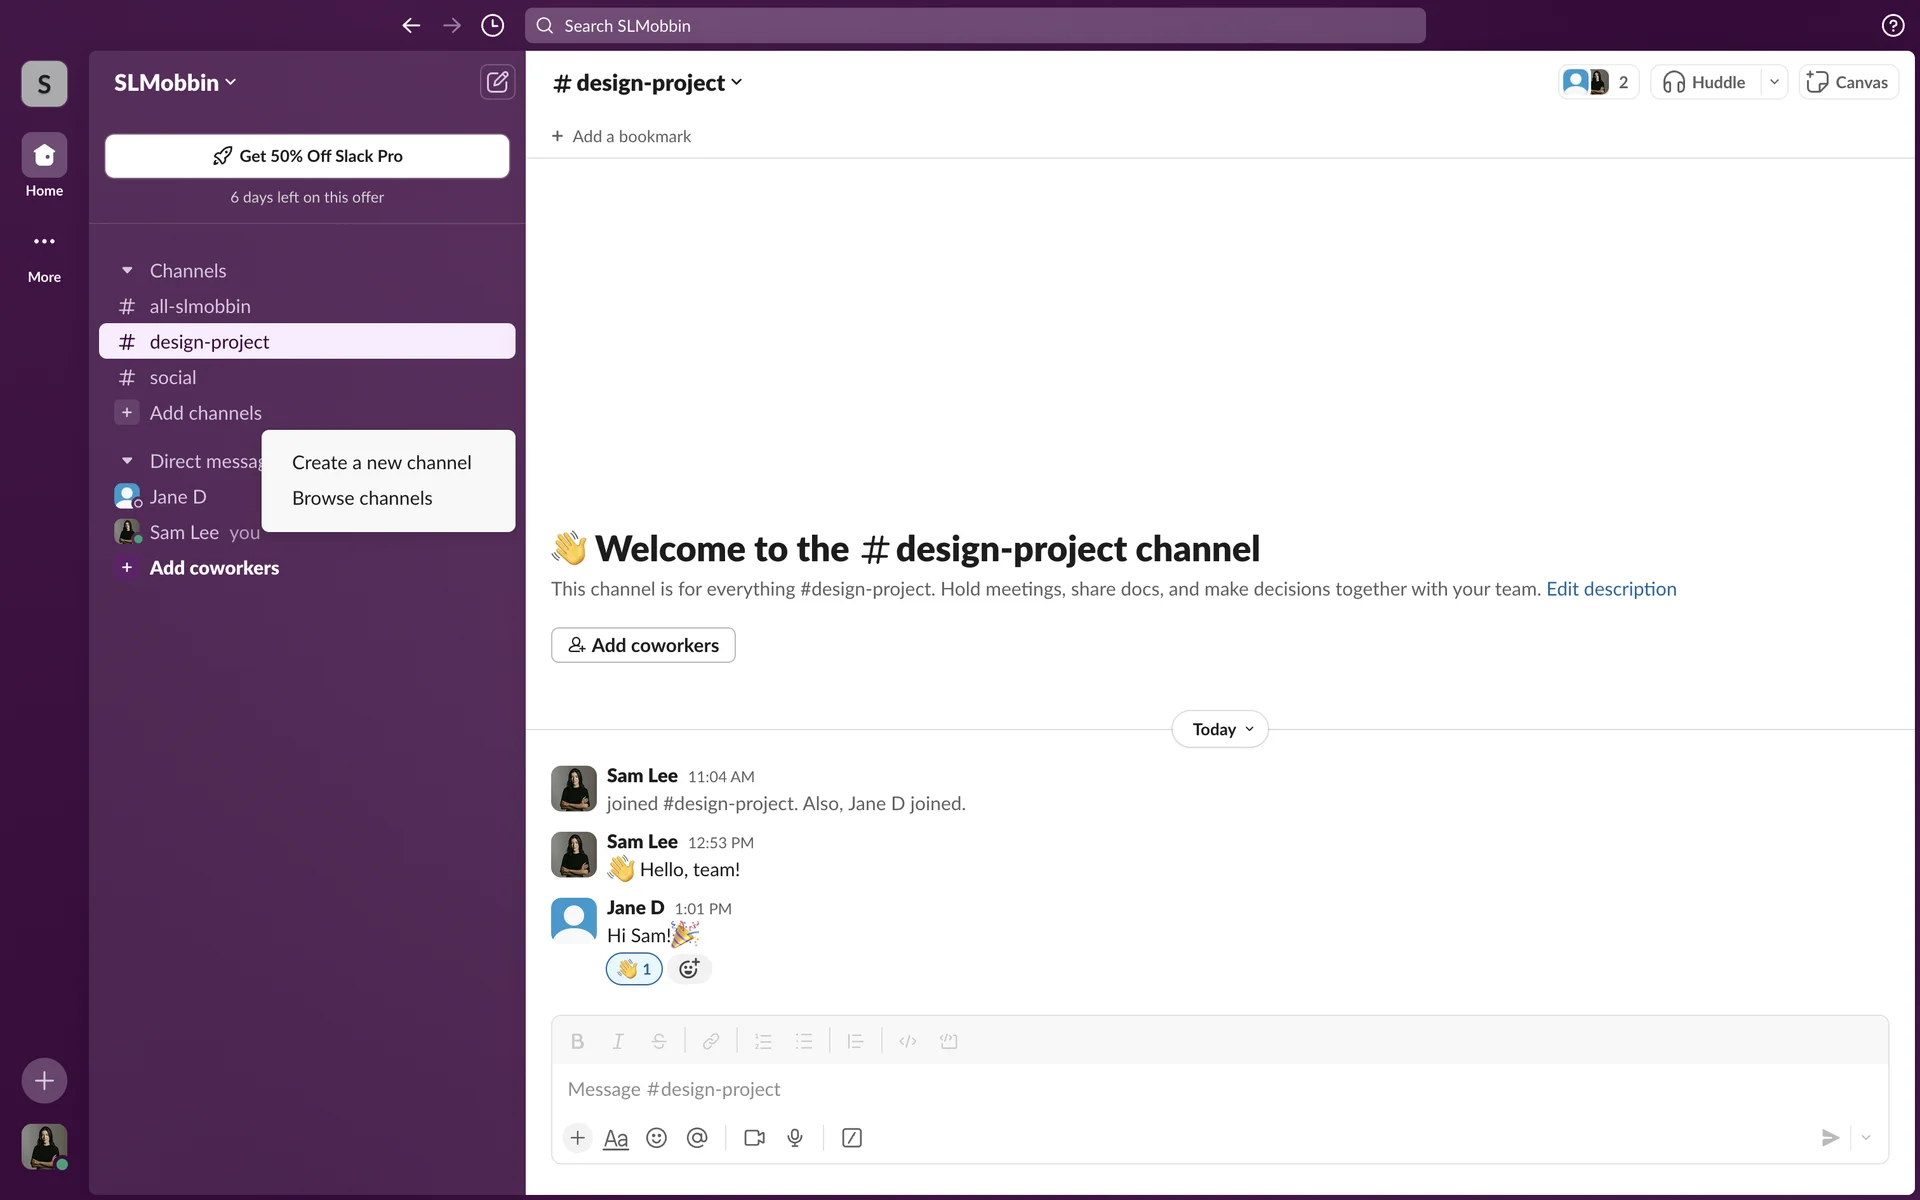Open the Today date dropdown
The height and width of the screenshot is (1200, 1920).
coord(1220,729)
